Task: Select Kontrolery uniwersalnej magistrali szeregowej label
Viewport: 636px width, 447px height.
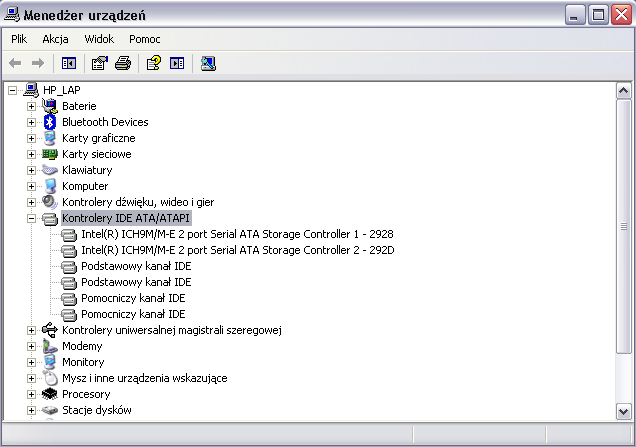Action: (x=172, y=330)
